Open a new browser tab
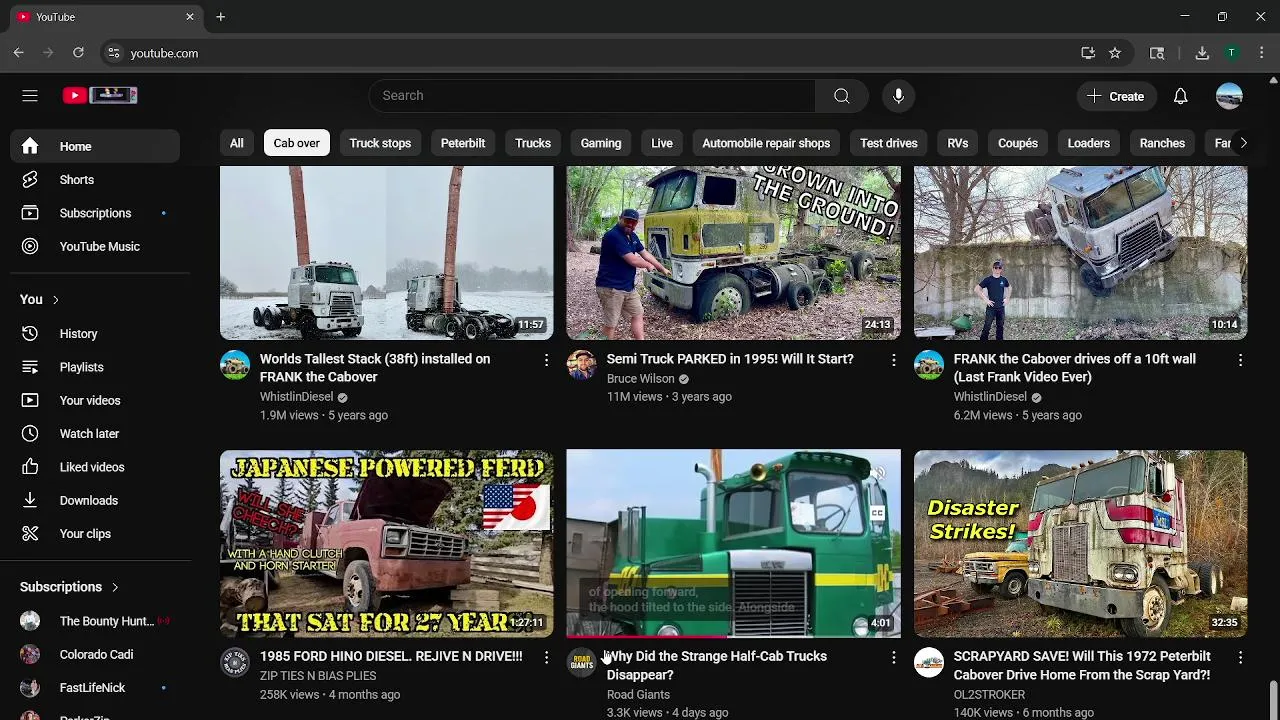Image resolution: width=1280 pixels, height=720 pixels. tap(220, 17)
